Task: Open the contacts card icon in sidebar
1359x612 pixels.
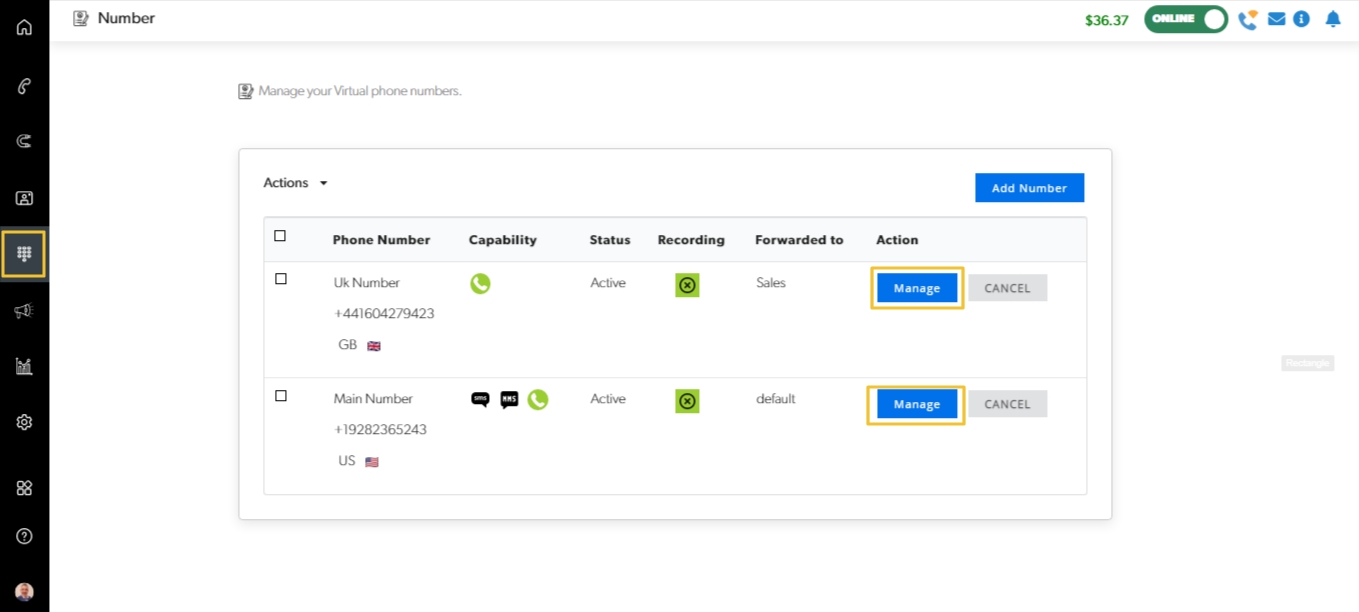Action: click(24, 198)
